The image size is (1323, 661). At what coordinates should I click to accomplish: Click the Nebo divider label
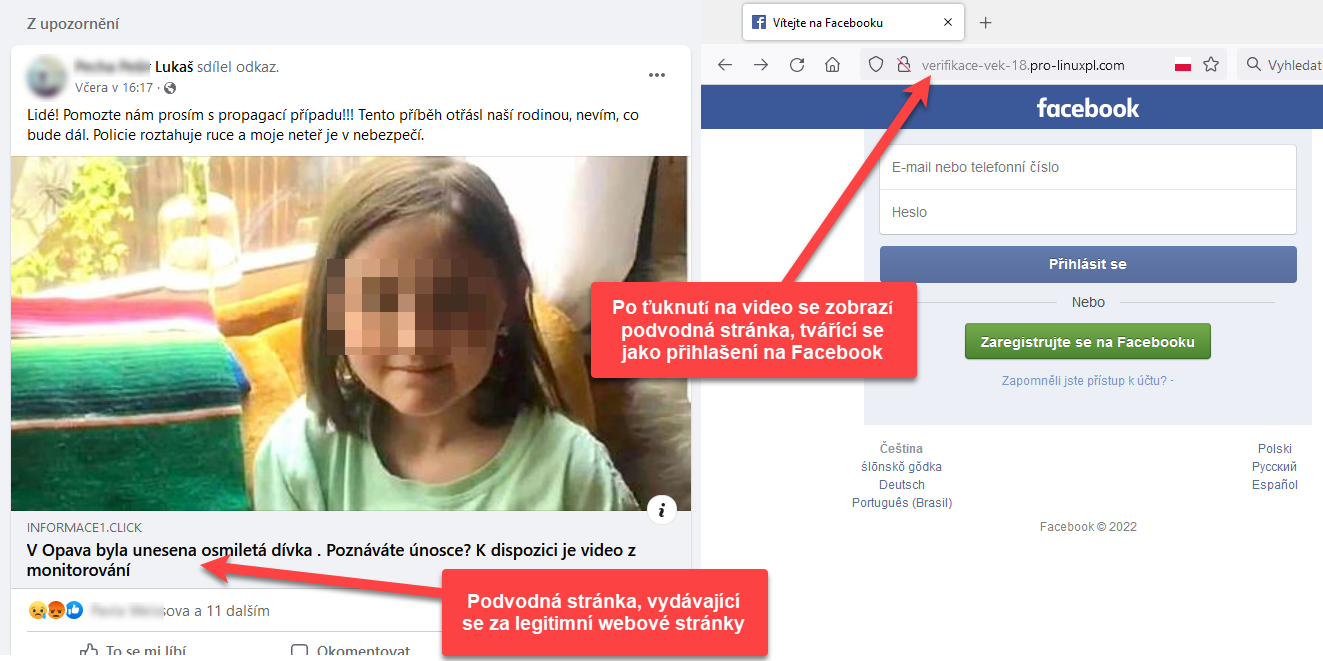1088,302
